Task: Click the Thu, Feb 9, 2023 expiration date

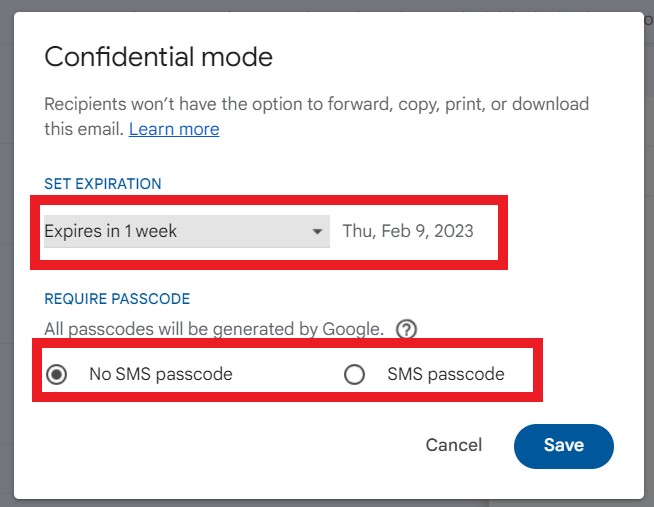Action: click(408, 231)
